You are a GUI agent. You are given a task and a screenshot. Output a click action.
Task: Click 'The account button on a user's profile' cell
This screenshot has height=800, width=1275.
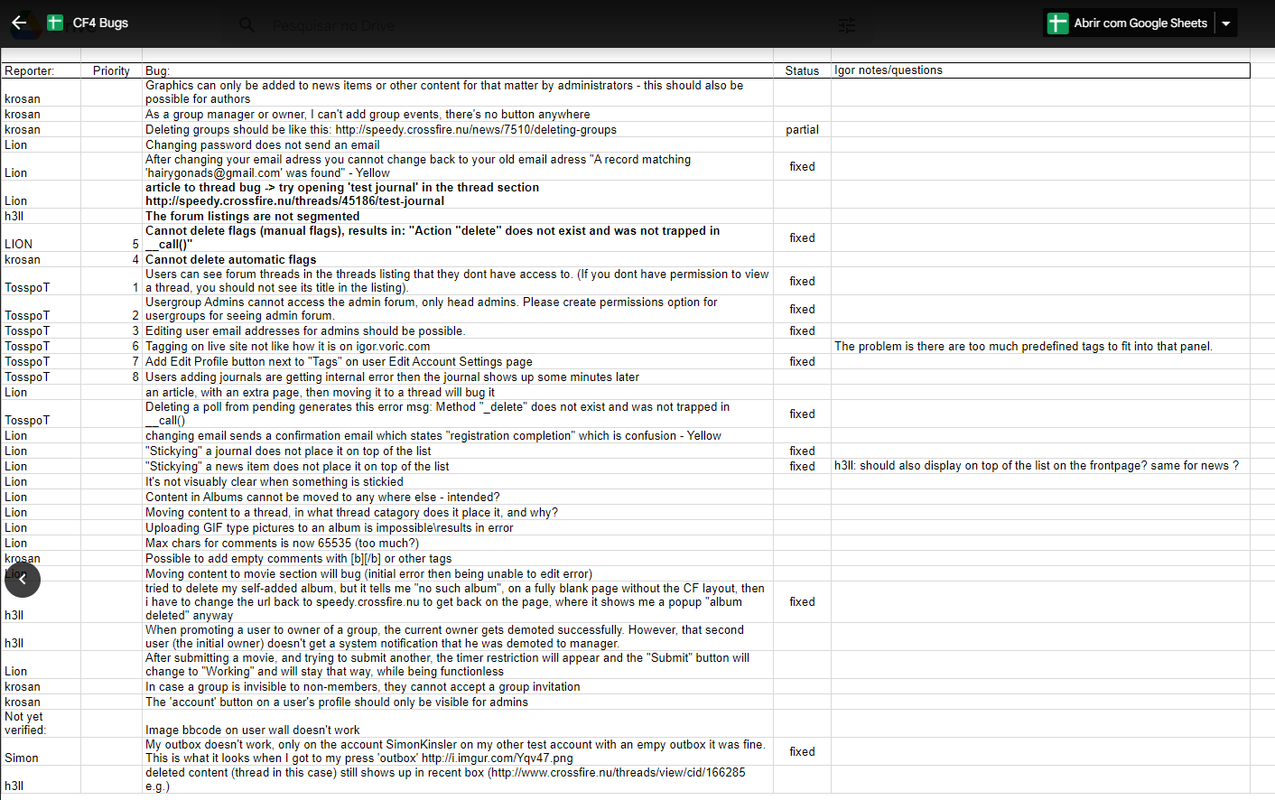pos(458,702)
